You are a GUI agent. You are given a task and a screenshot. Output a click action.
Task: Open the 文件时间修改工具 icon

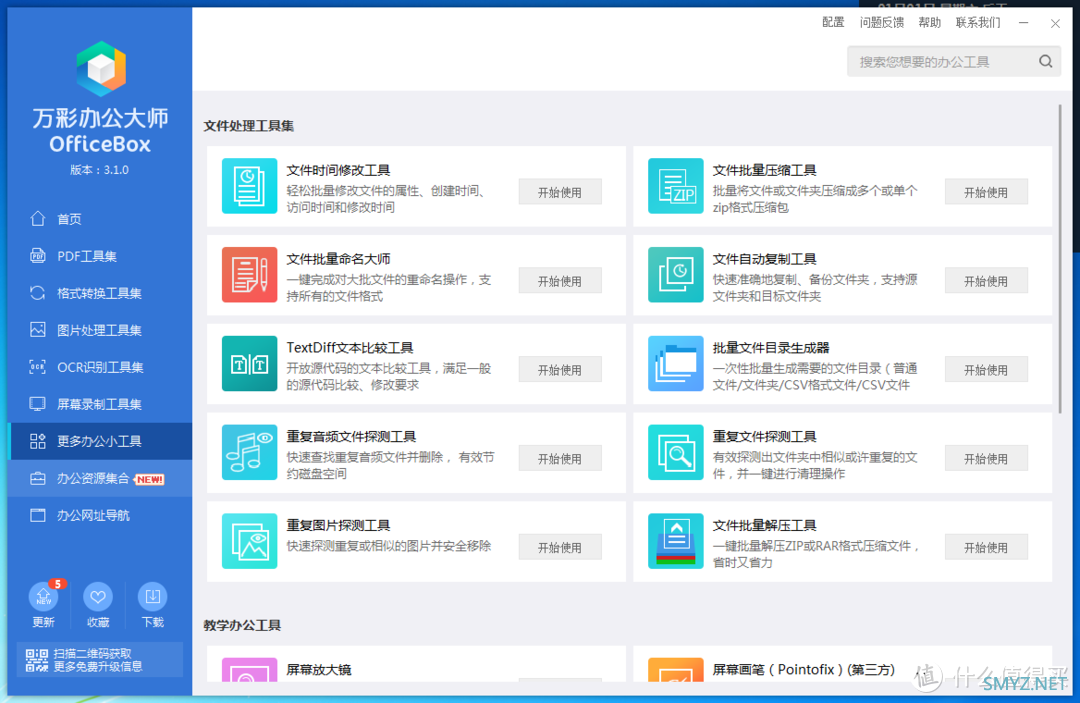[249, 186]
